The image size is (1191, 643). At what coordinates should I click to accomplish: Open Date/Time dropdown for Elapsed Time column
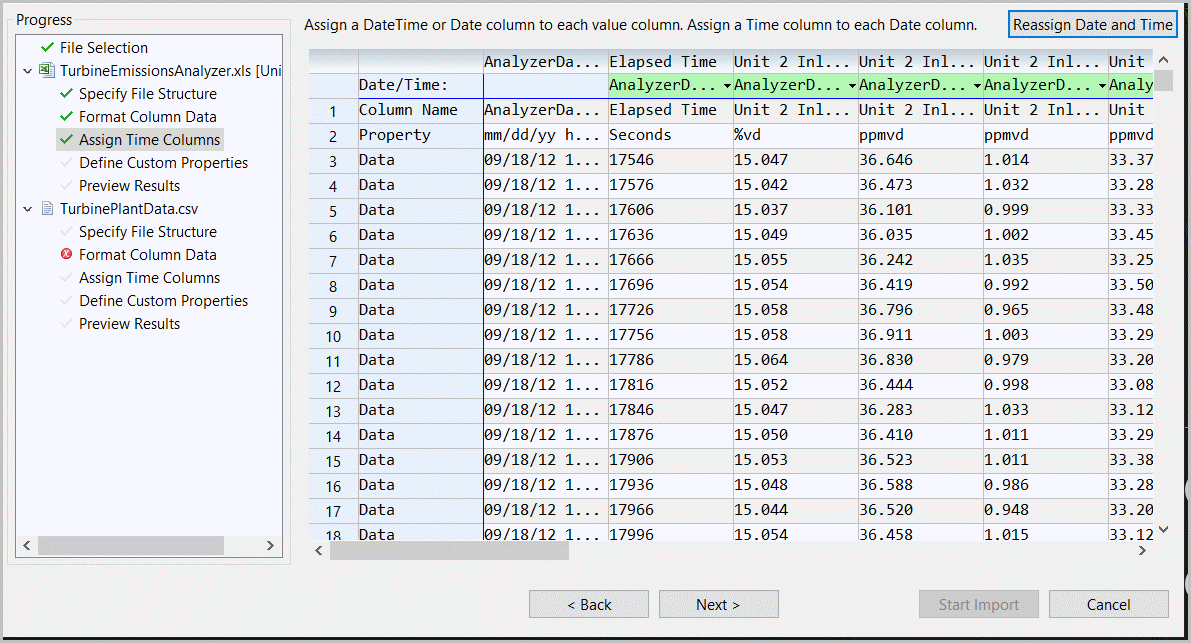[x=726, y=86]
